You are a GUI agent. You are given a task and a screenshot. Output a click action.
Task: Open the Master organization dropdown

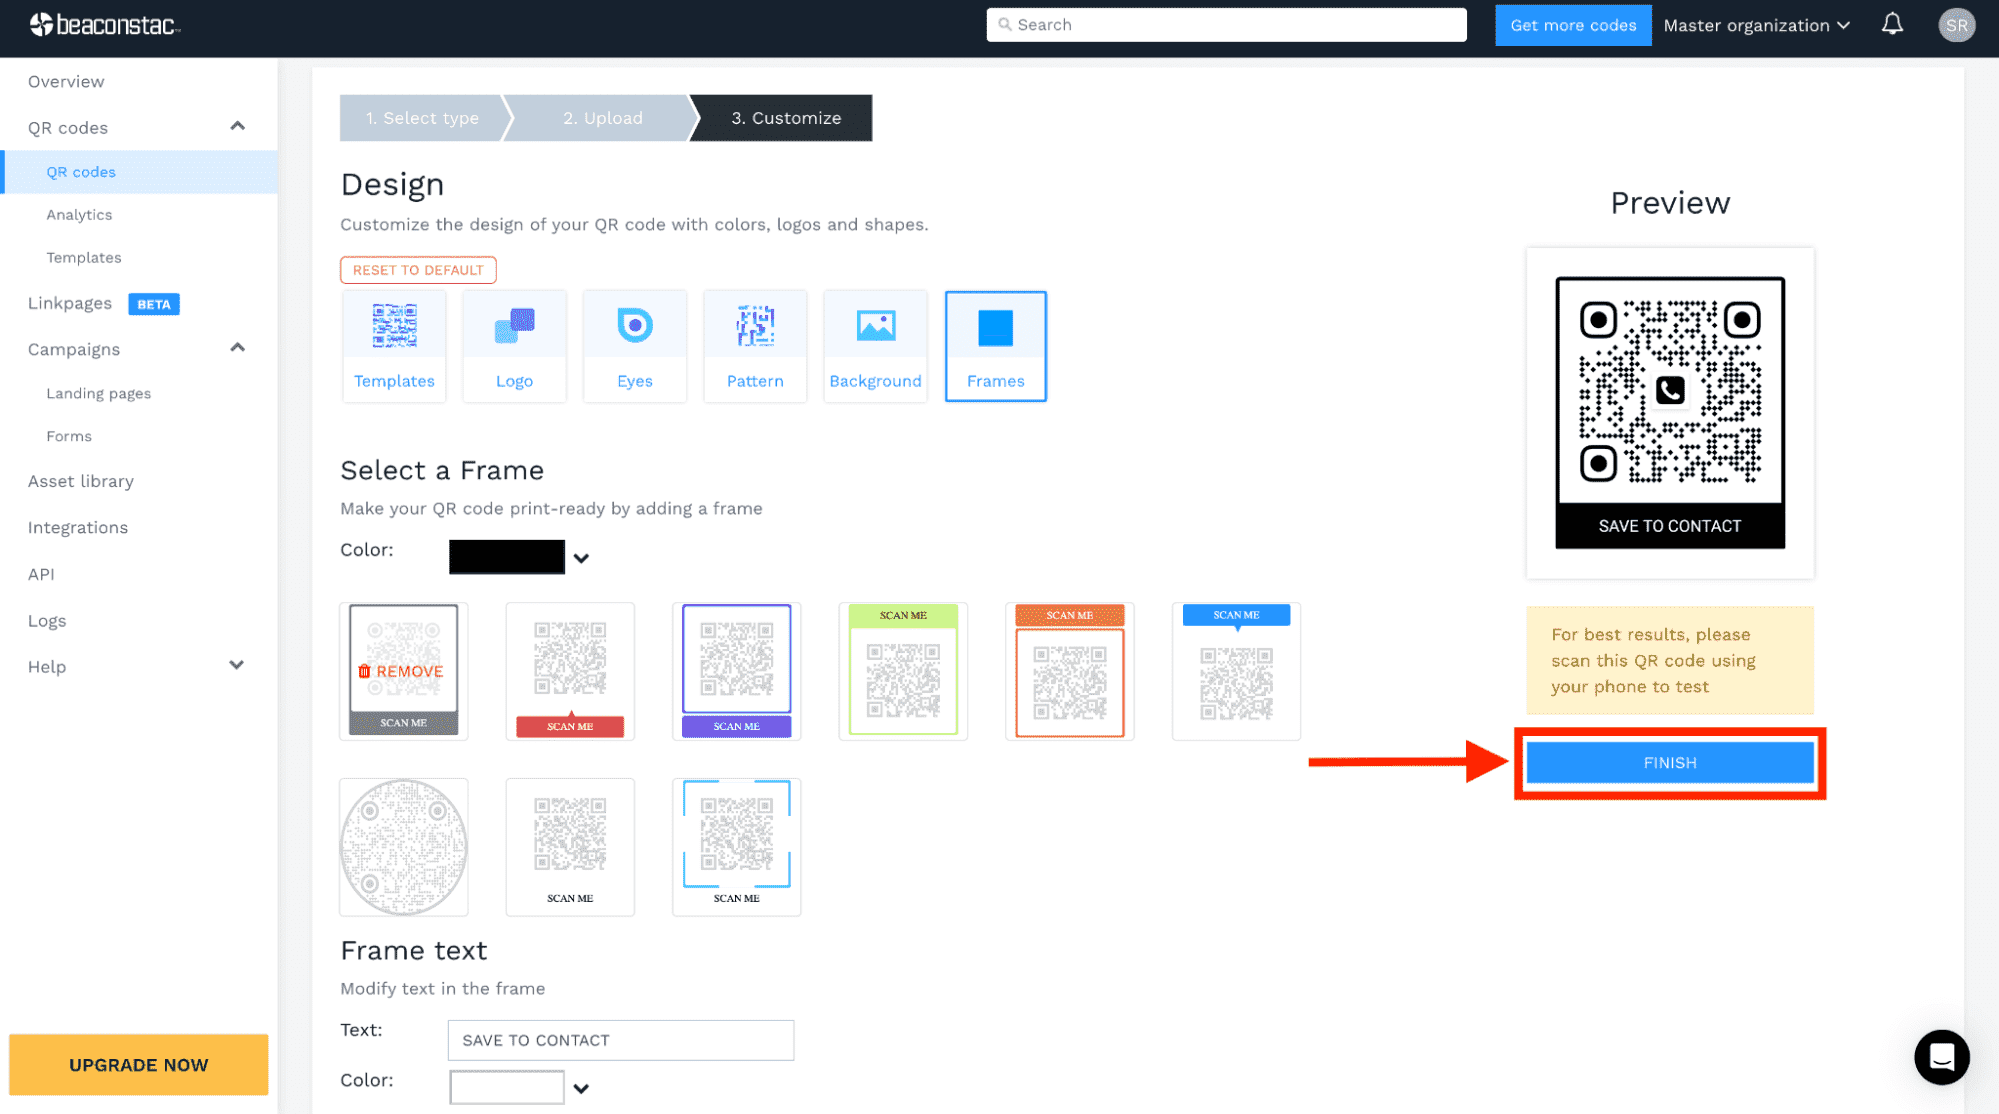tap(1756, 23)
